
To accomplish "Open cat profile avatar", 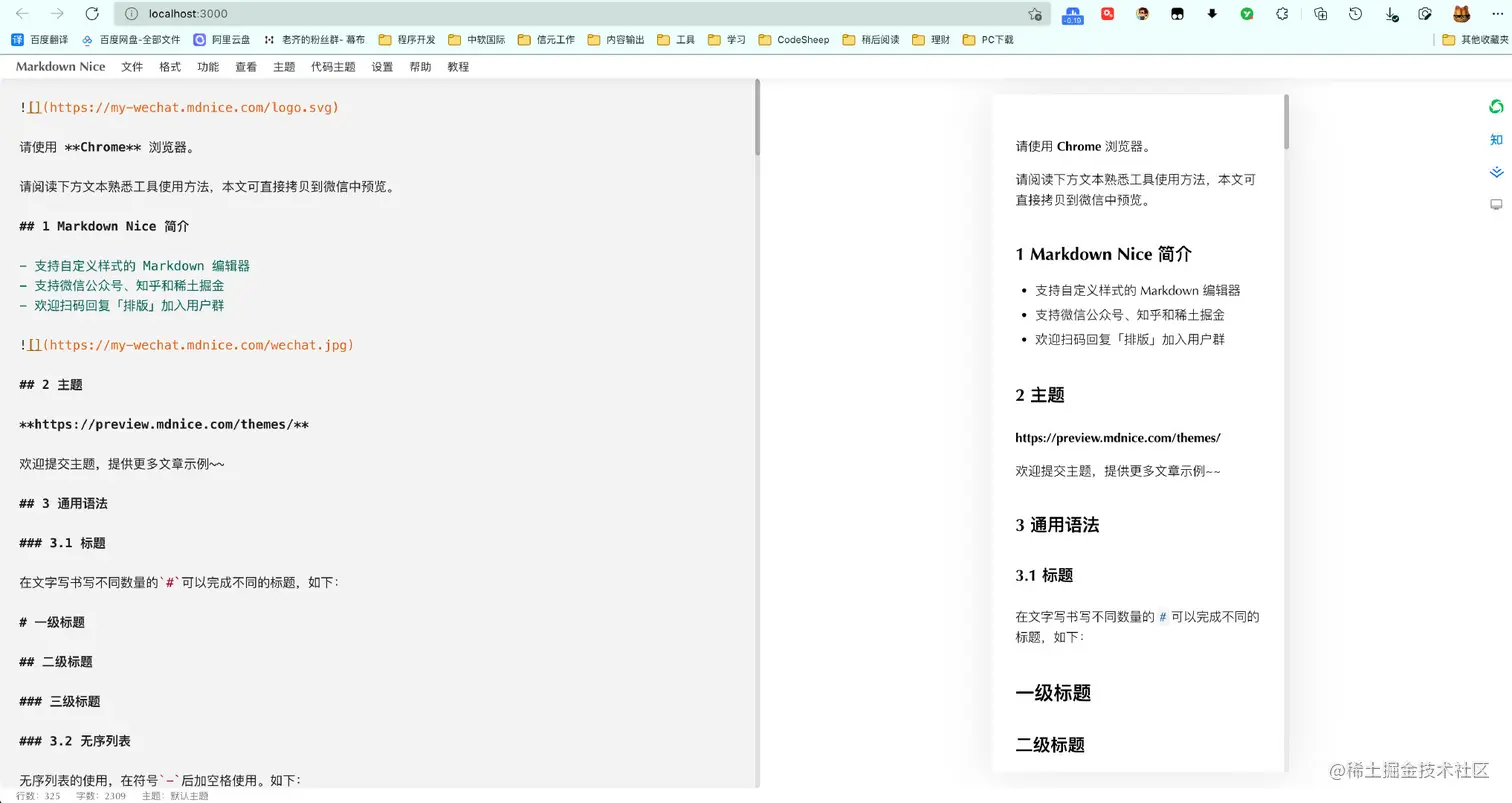I will 1461,14.
